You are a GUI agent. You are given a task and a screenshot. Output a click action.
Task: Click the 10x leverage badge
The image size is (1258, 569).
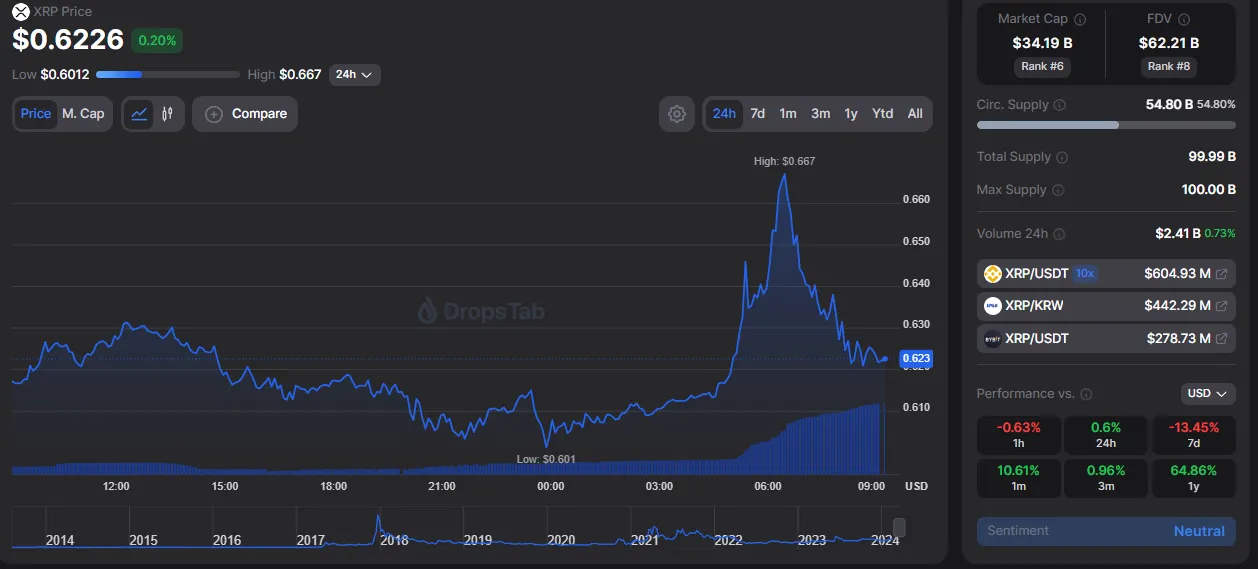point(1085,274)
